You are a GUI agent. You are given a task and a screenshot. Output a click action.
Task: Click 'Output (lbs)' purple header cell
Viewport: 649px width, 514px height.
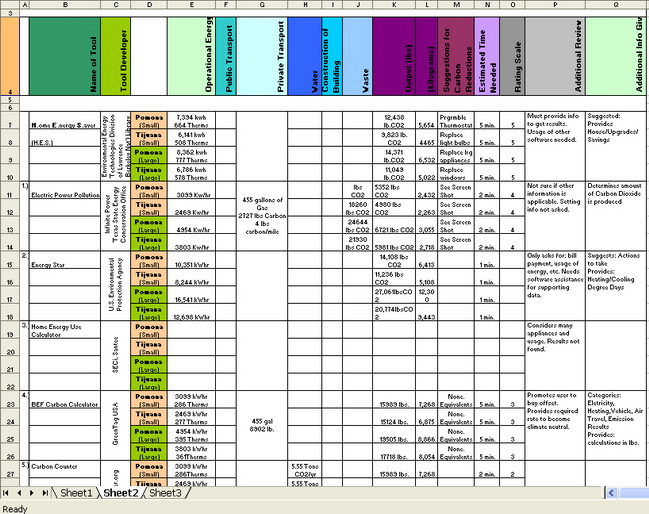(394, 56)
